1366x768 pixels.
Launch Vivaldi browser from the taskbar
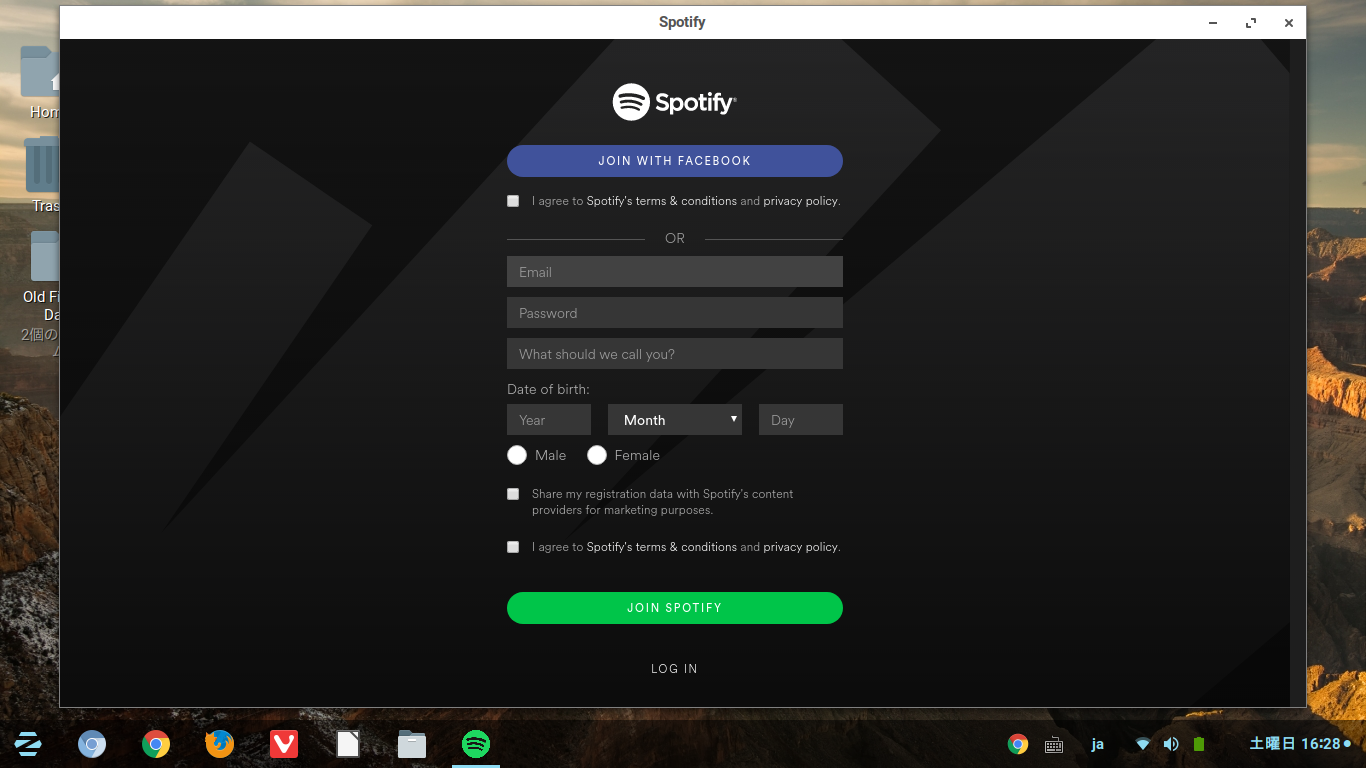tap(284, 744)
